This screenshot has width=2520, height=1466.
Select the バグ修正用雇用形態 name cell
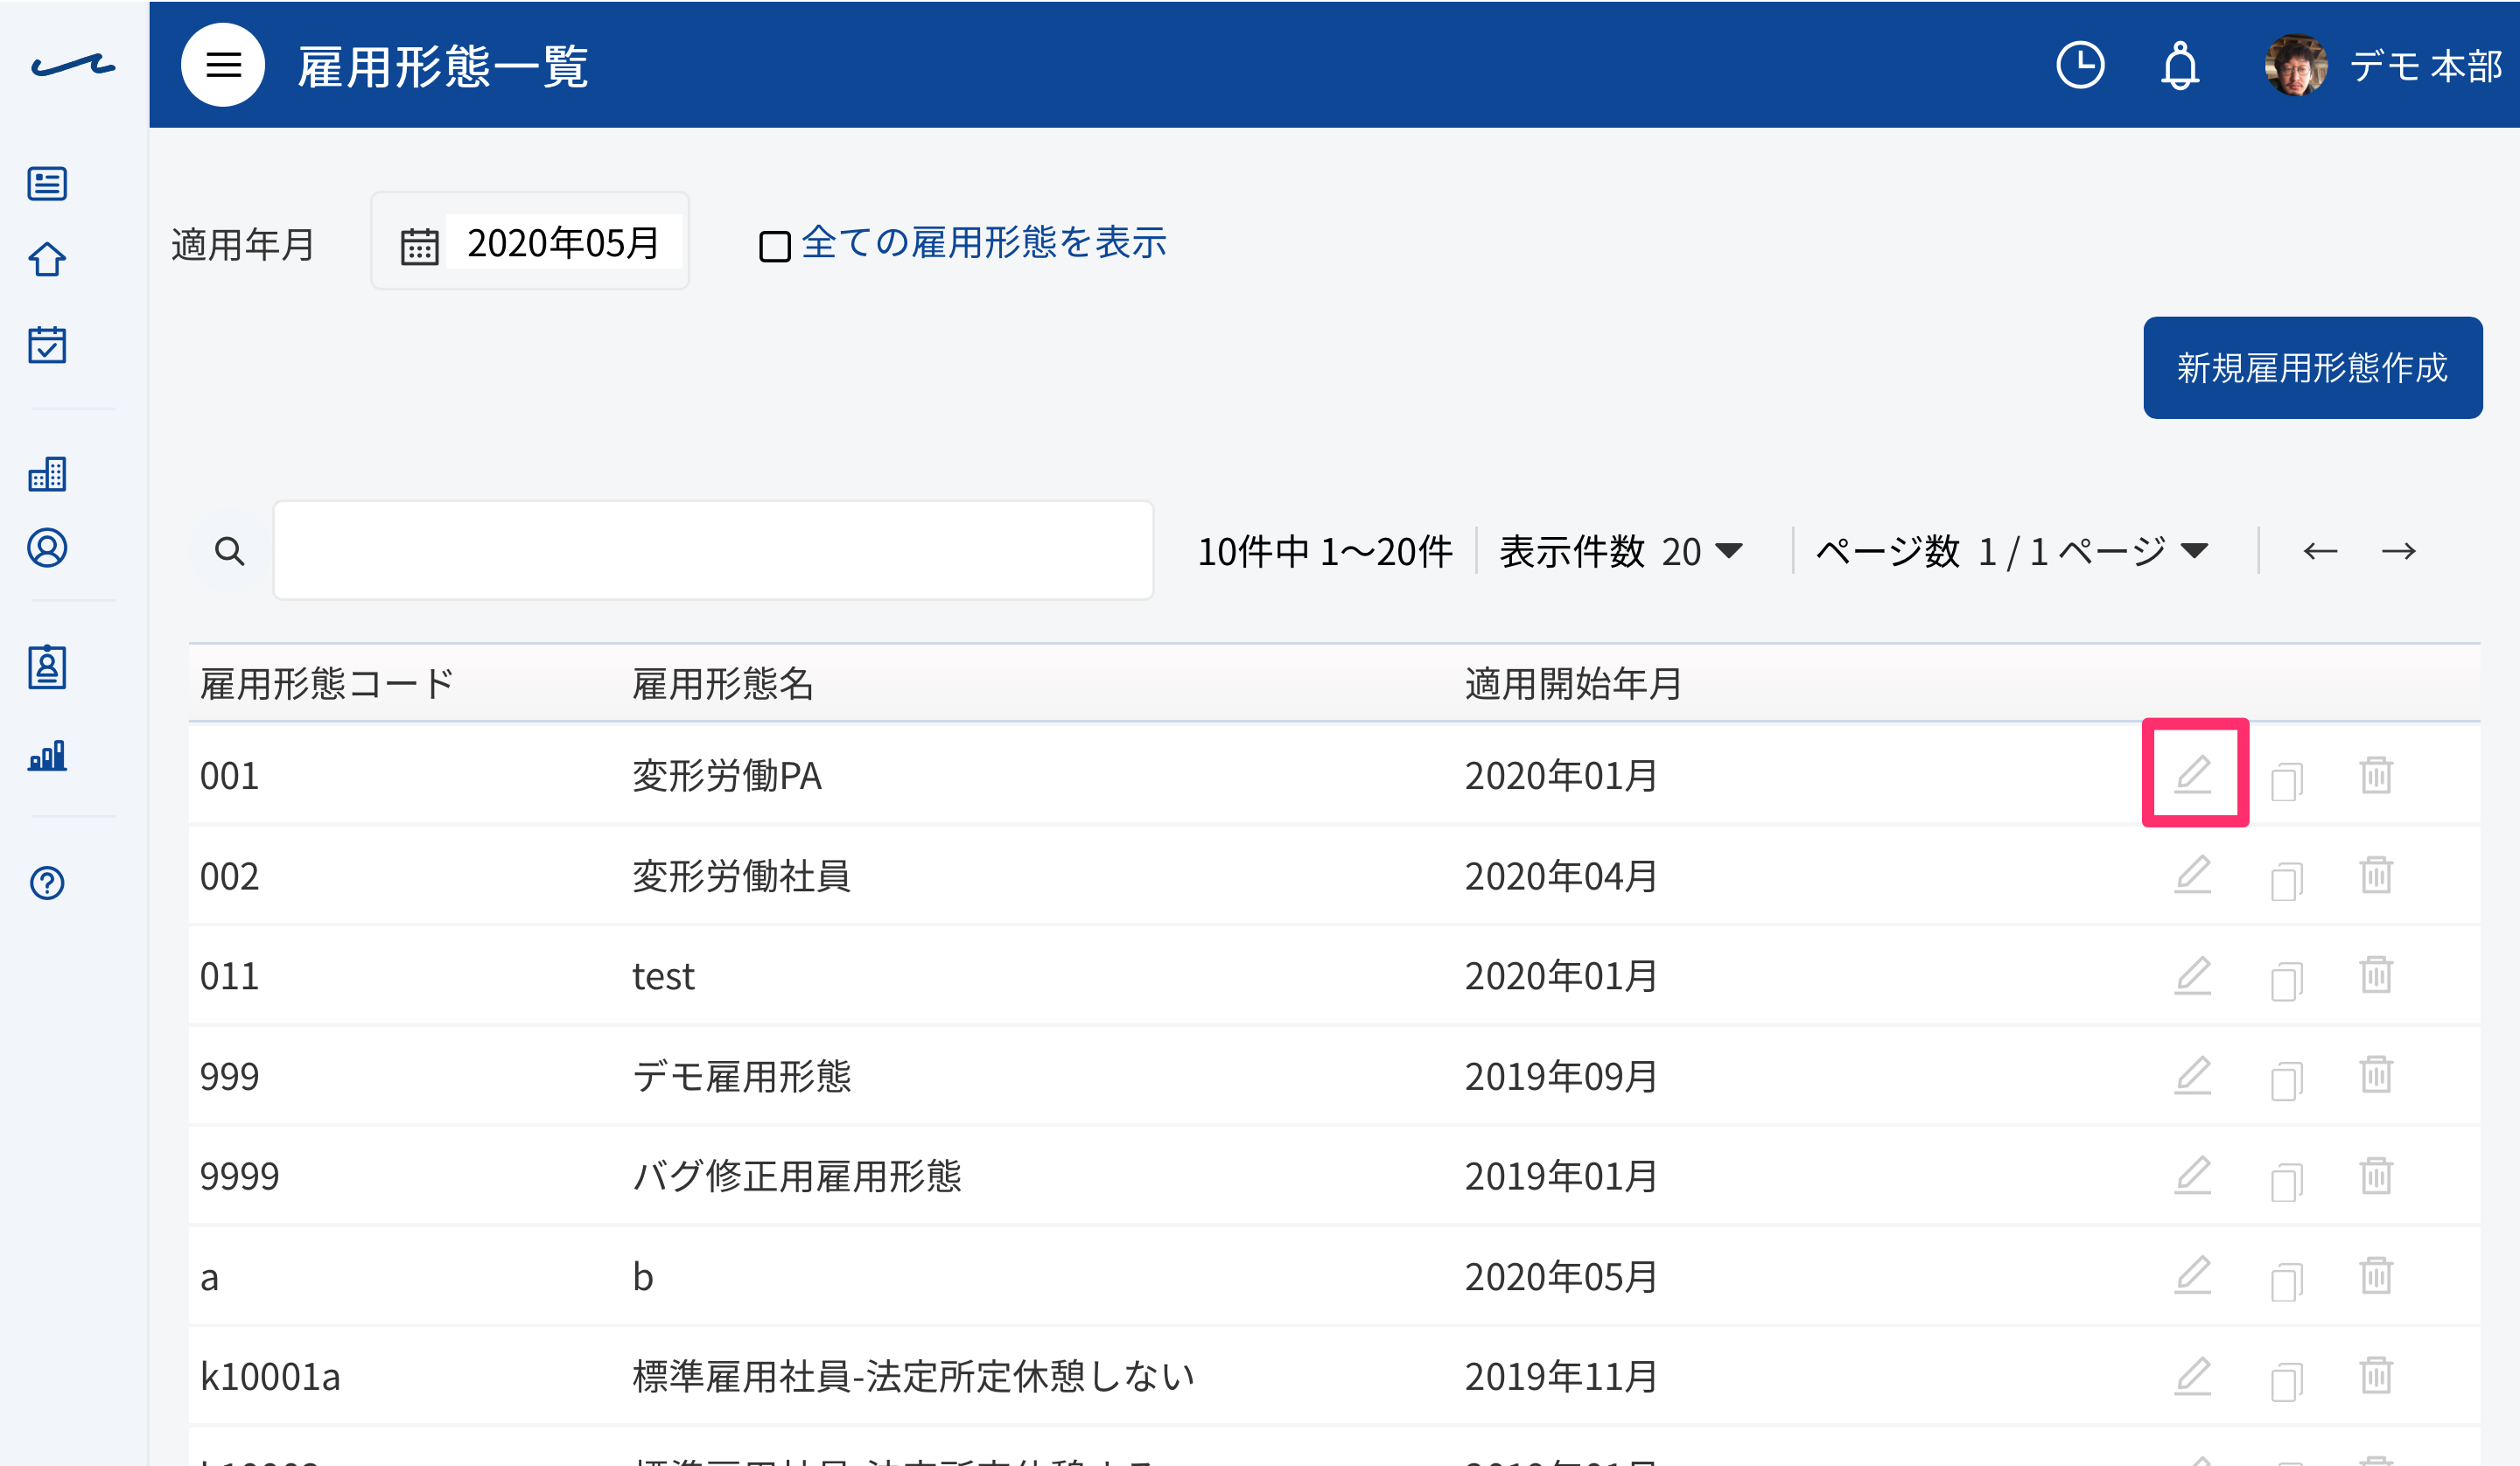point(796,1176)
